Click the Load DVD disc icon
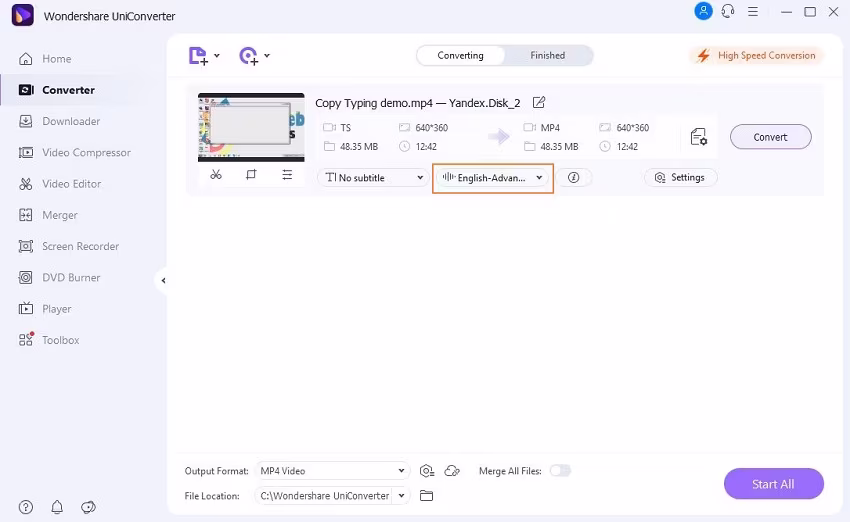 click(x=248, y=56)
